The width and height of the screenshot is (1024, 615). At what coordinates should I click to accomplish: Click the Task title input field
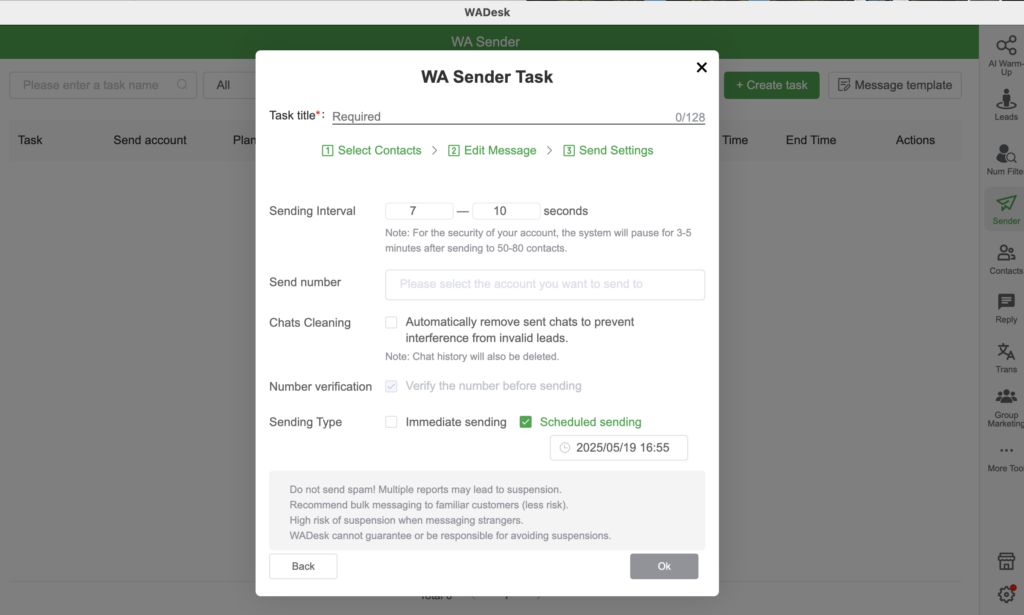(x=519, y=117)
